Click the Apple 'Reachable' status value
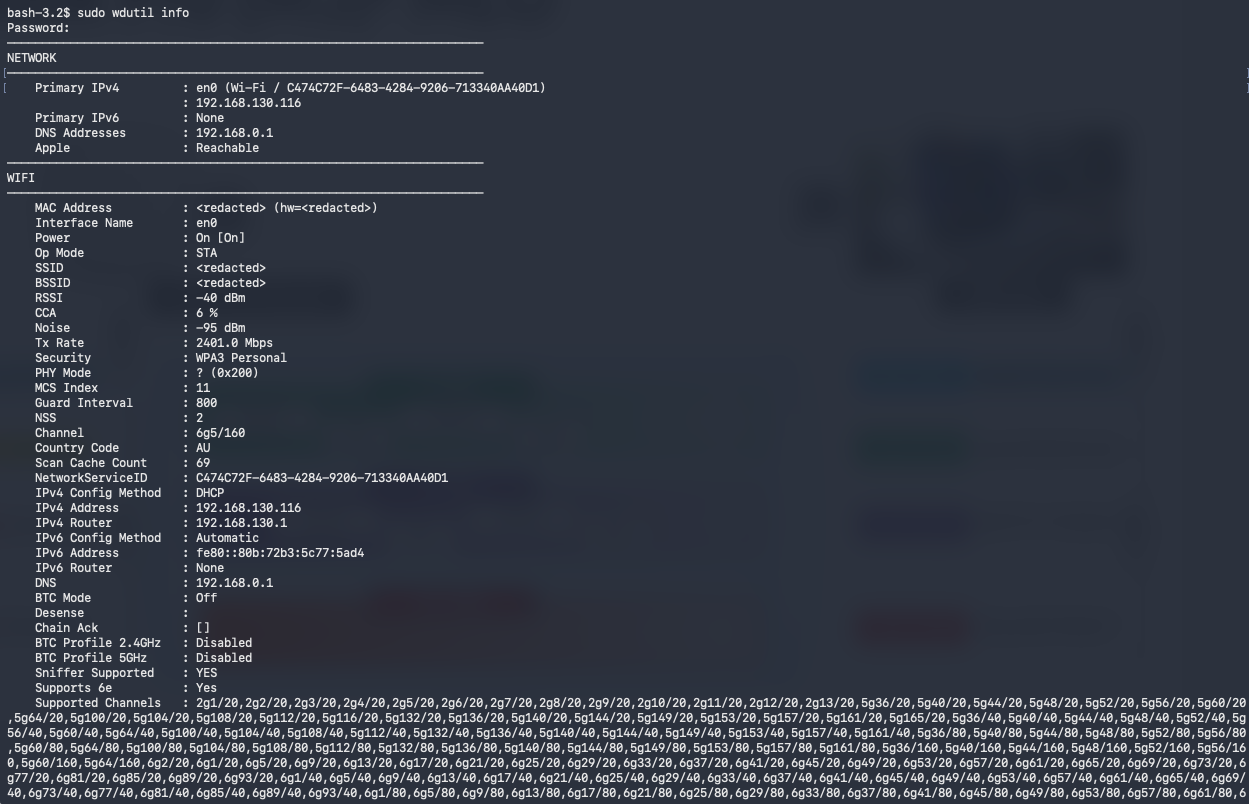Viewport: 1249px width, 804px height. point(227,148)
